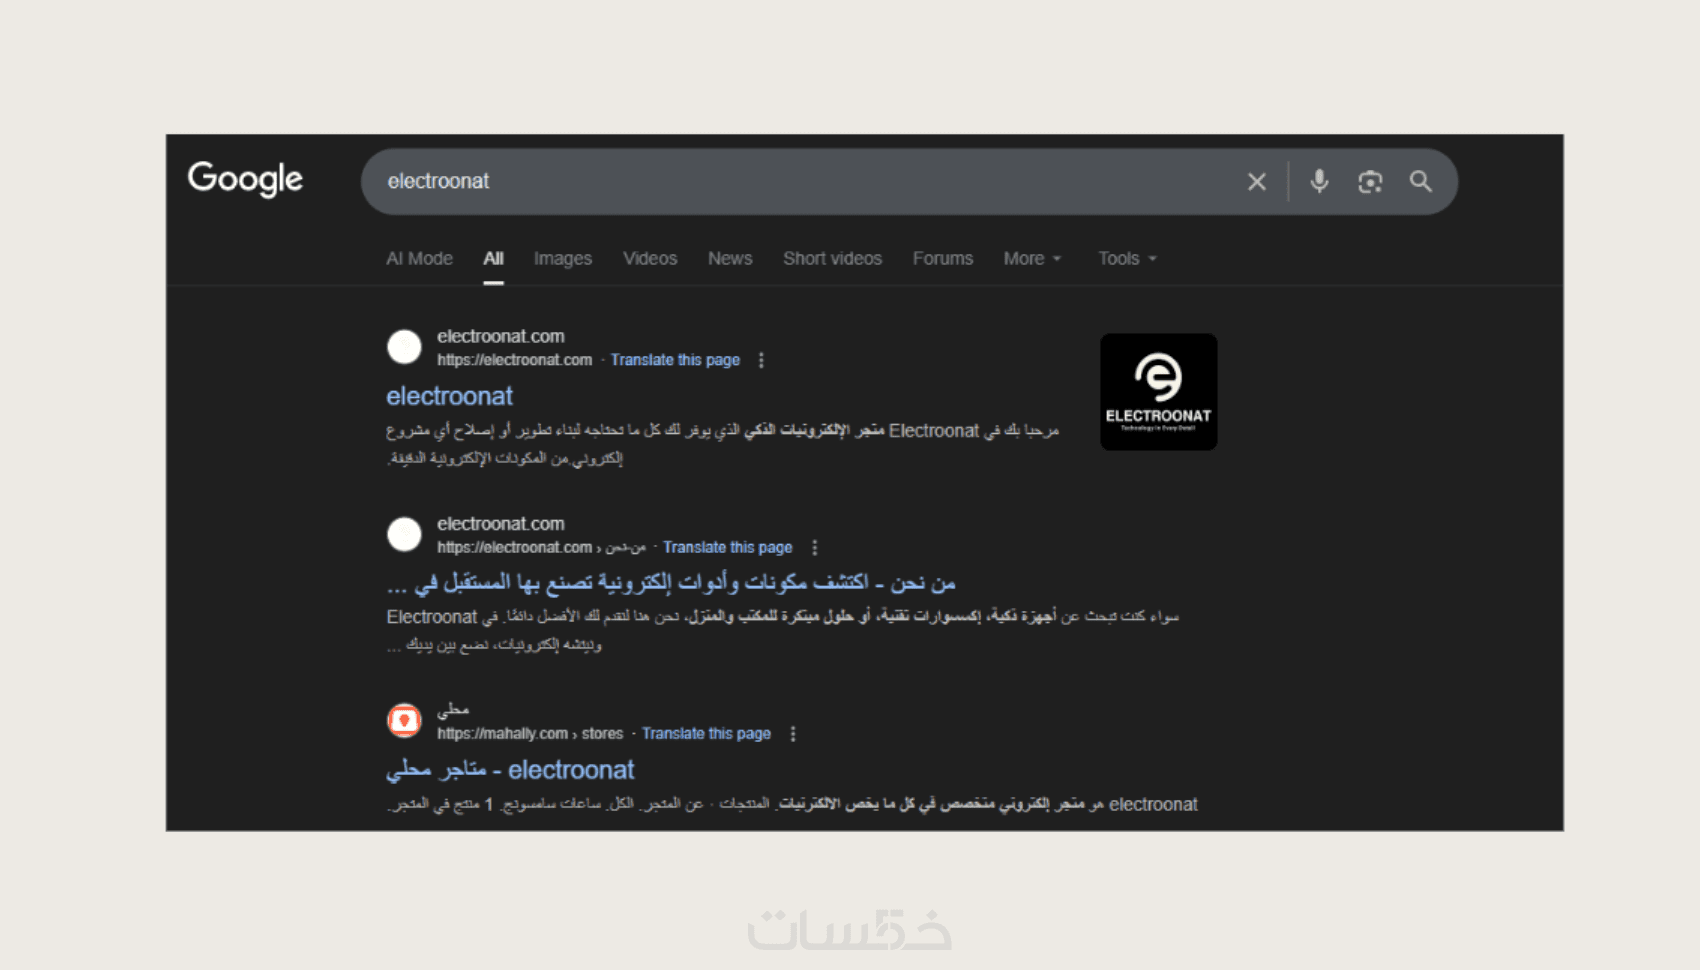Click the mahally.com favicon icon
1700x970 pixels.
404,720
